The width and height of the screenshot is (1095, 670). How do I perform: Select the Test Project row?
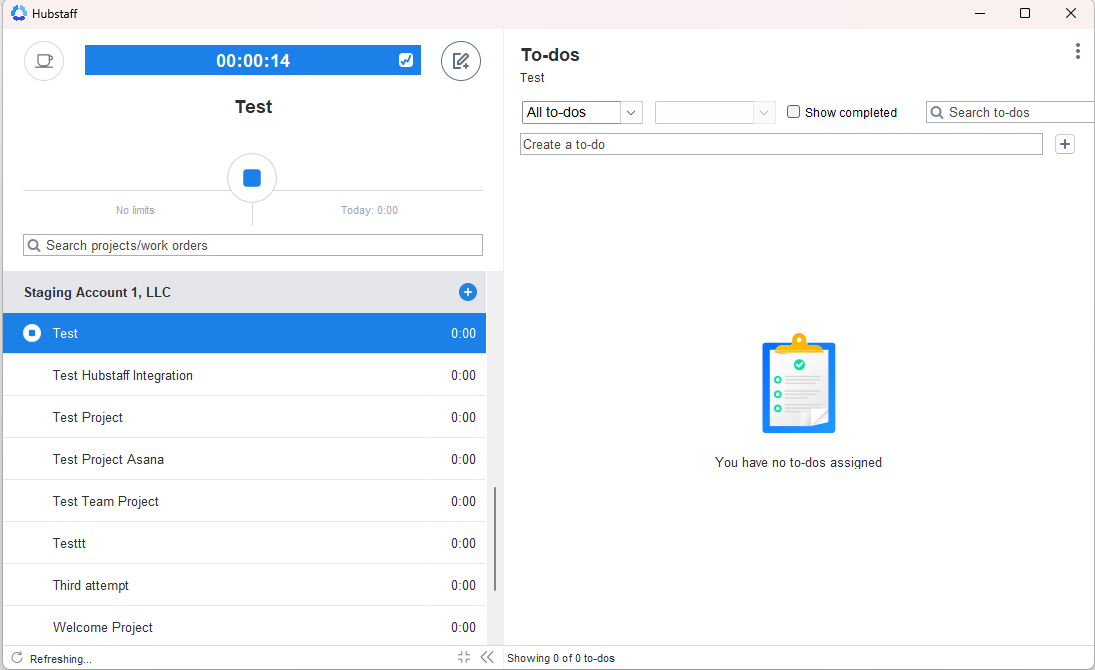click(x=244, y=417)
